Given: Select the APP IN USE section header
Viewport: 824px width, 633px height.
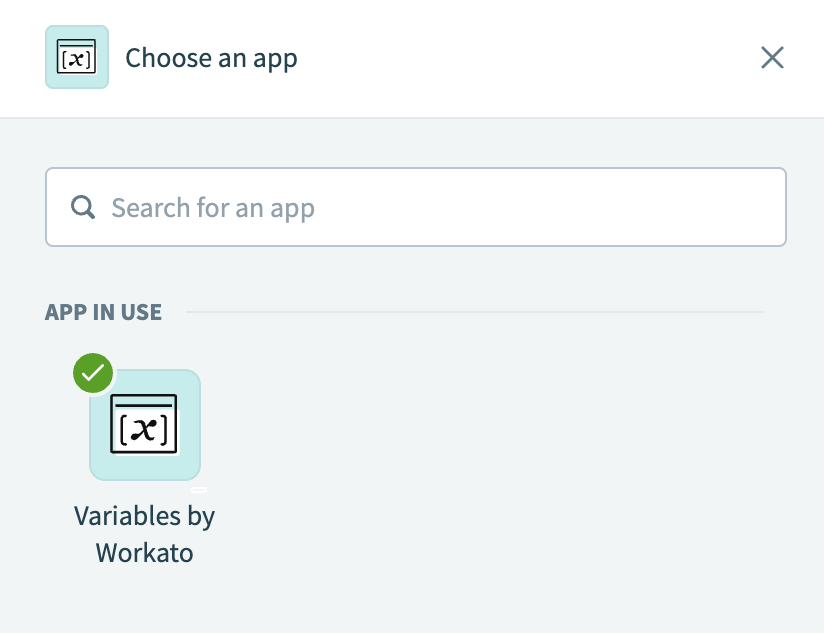Looking at the screenshot, I should pos(103,312).
